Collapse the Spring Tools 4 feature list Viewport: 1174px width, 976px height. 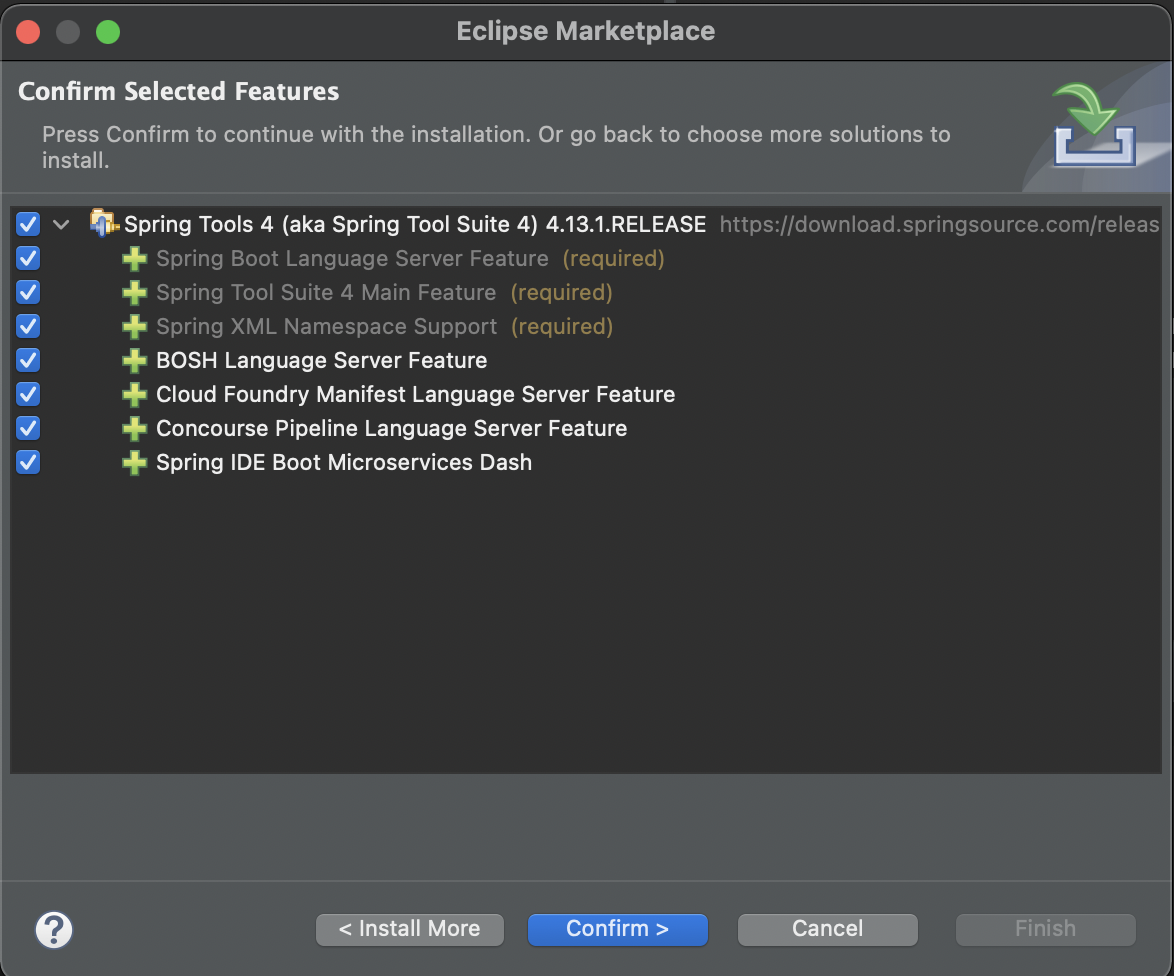pyautogui.click(x=61, y=224)
